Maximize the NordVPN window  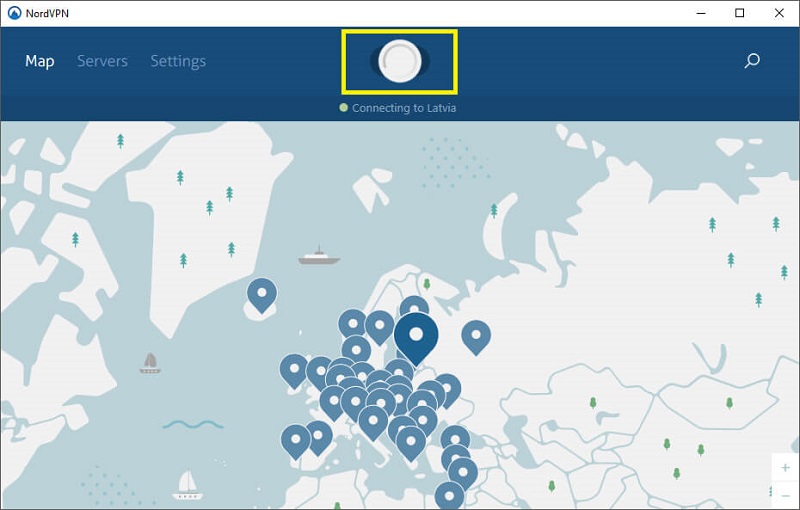(x=739, y=13)
